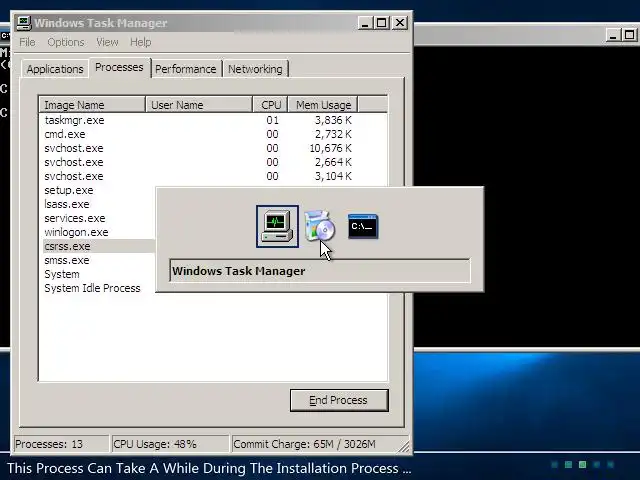Click the CPU Usage: 48% status entry
Viewport: 640px width, 480px height.
click(x=170, y=444)
